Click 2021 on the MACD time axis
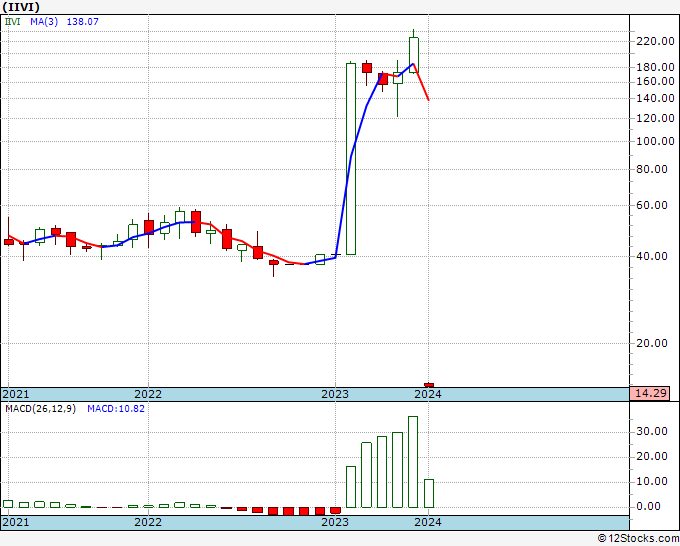Image resolution: width=680 pixels, height=546 pixels. pyautogui.click(x=16, y=522)
